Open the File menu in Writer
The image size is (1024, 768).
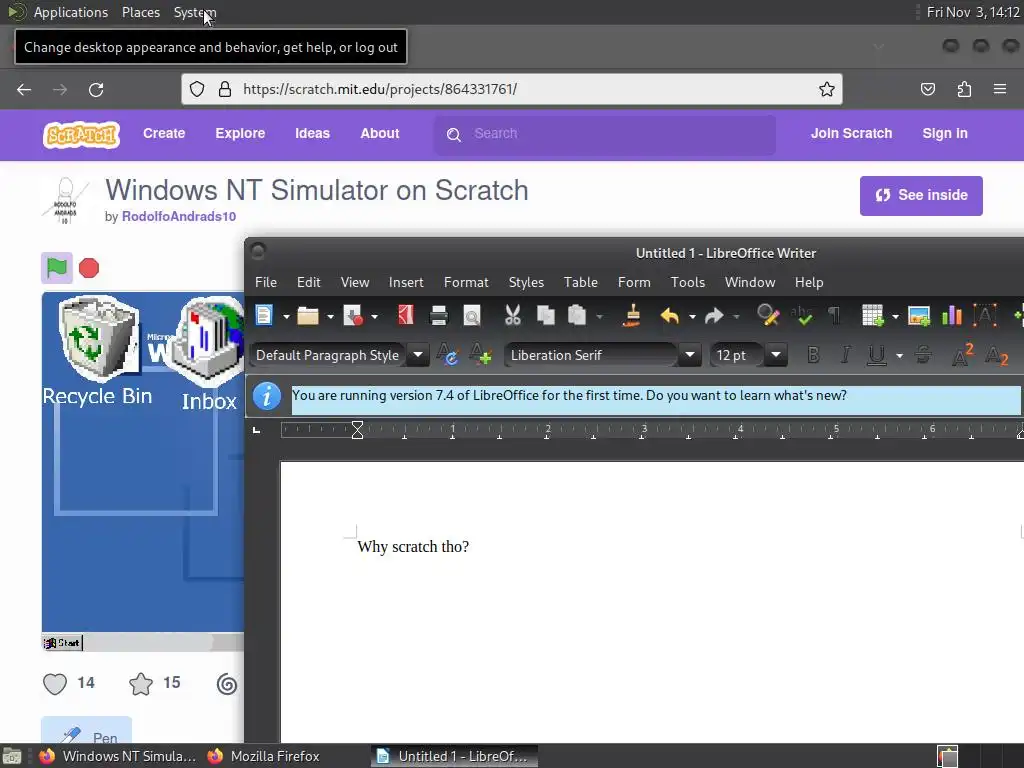click(x=266, y=282)
